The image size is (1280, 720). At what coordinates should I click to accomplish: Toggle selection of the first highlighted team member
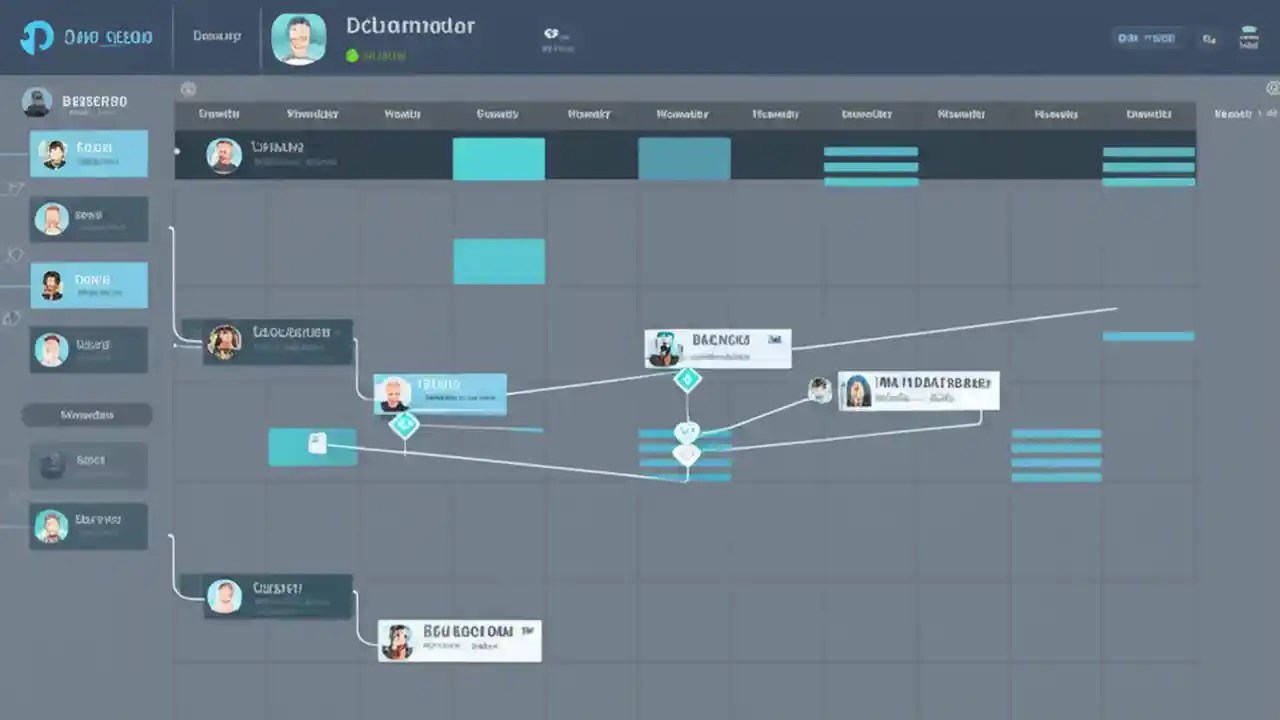tap(89, 153)
